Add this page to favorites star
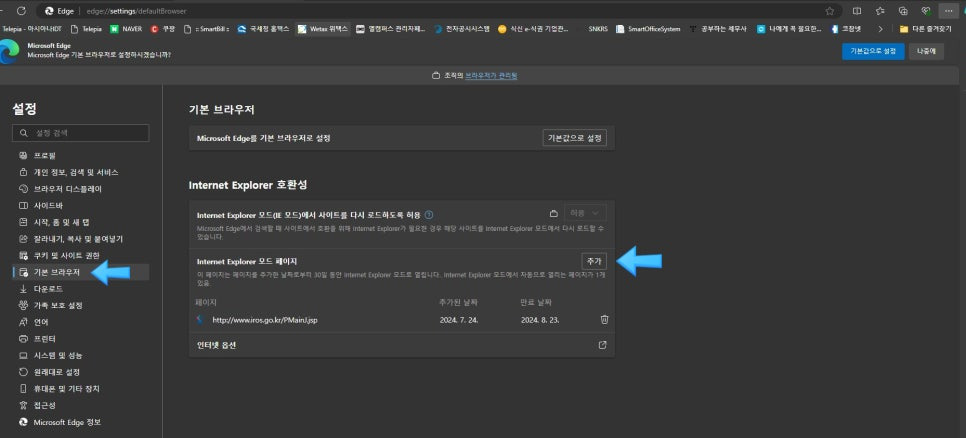Screen dimensions: 966x438 [830, 11]
